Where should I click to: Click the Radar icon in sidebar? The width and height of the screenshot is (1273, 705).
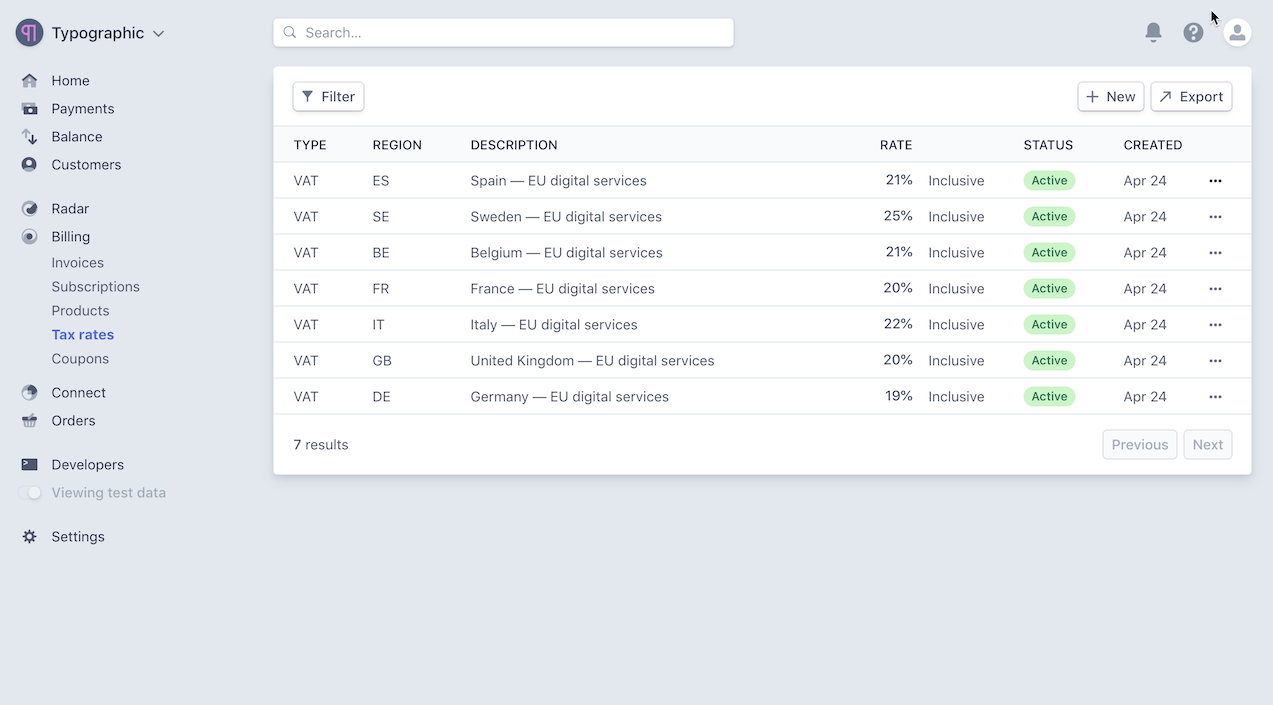click(x=30, y=209)
